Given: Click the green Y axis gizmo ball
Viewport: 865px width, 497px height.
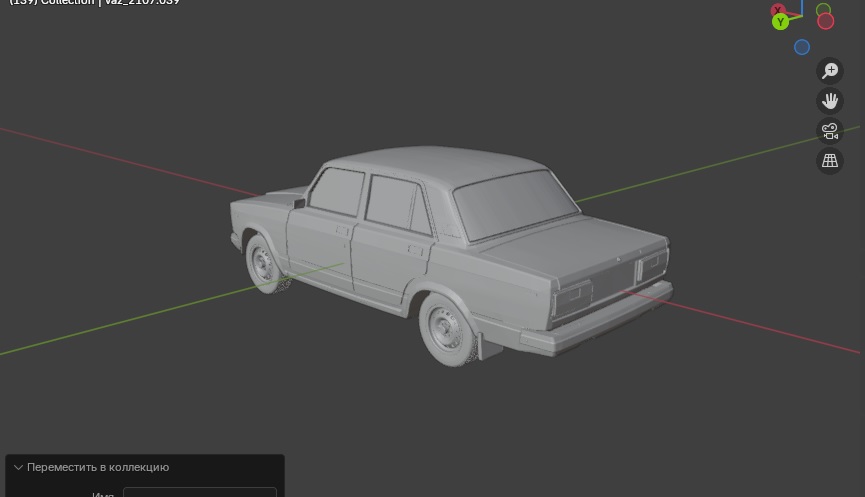Looking at the screenshot, I should 780,22.
